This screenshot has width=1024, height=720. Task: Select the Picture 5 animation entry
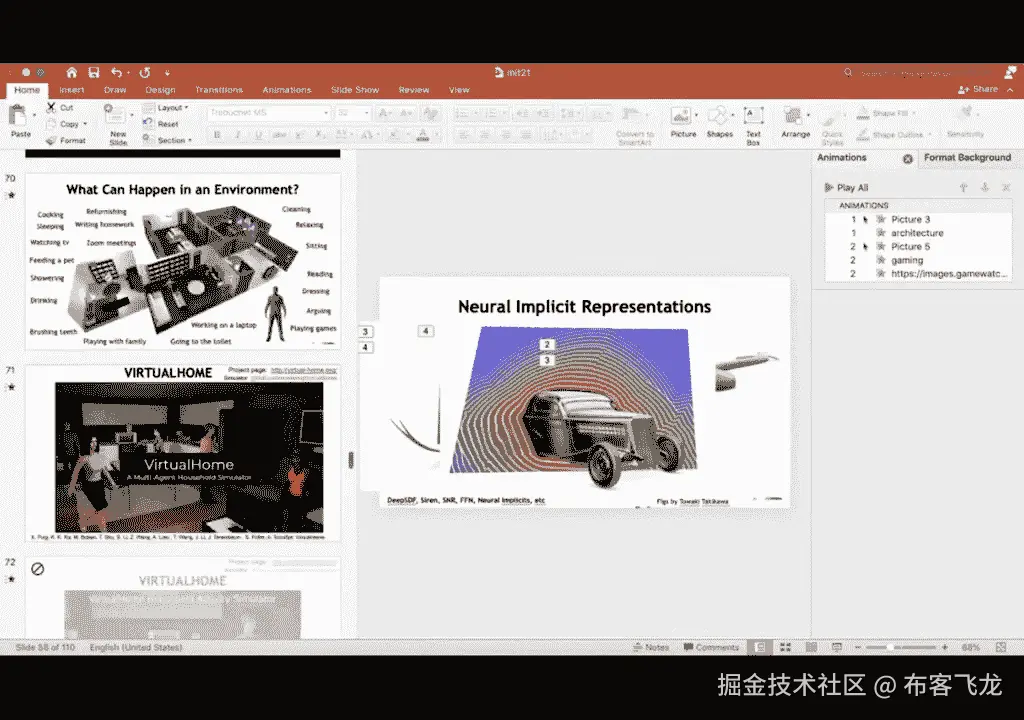tap(918, 247)
